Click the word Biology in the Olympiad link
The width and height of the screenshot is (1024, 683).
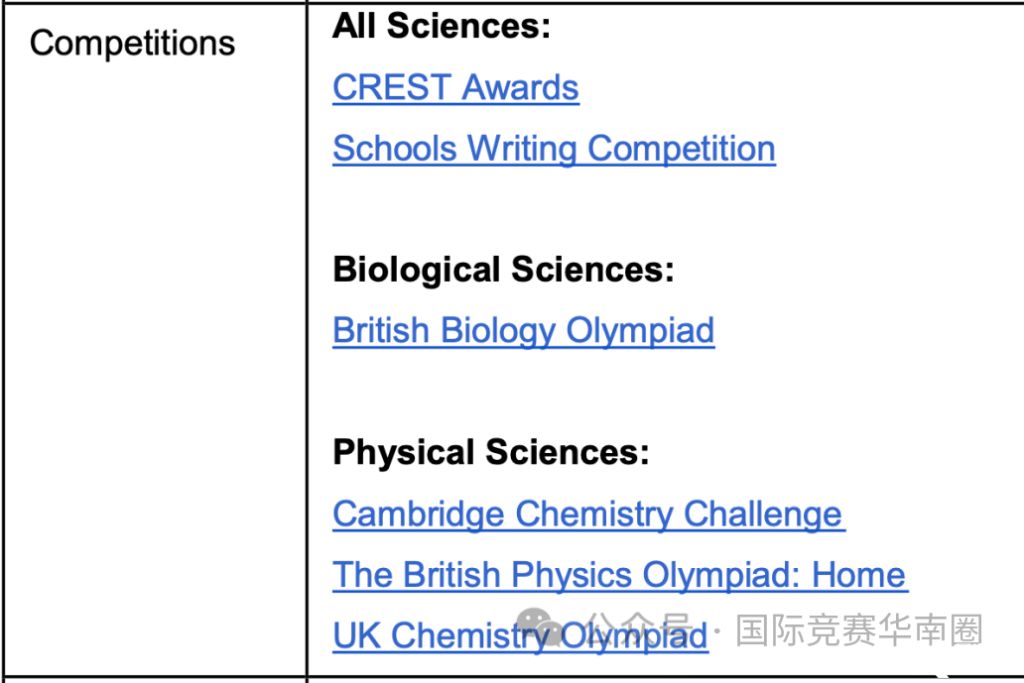(498, 330)
